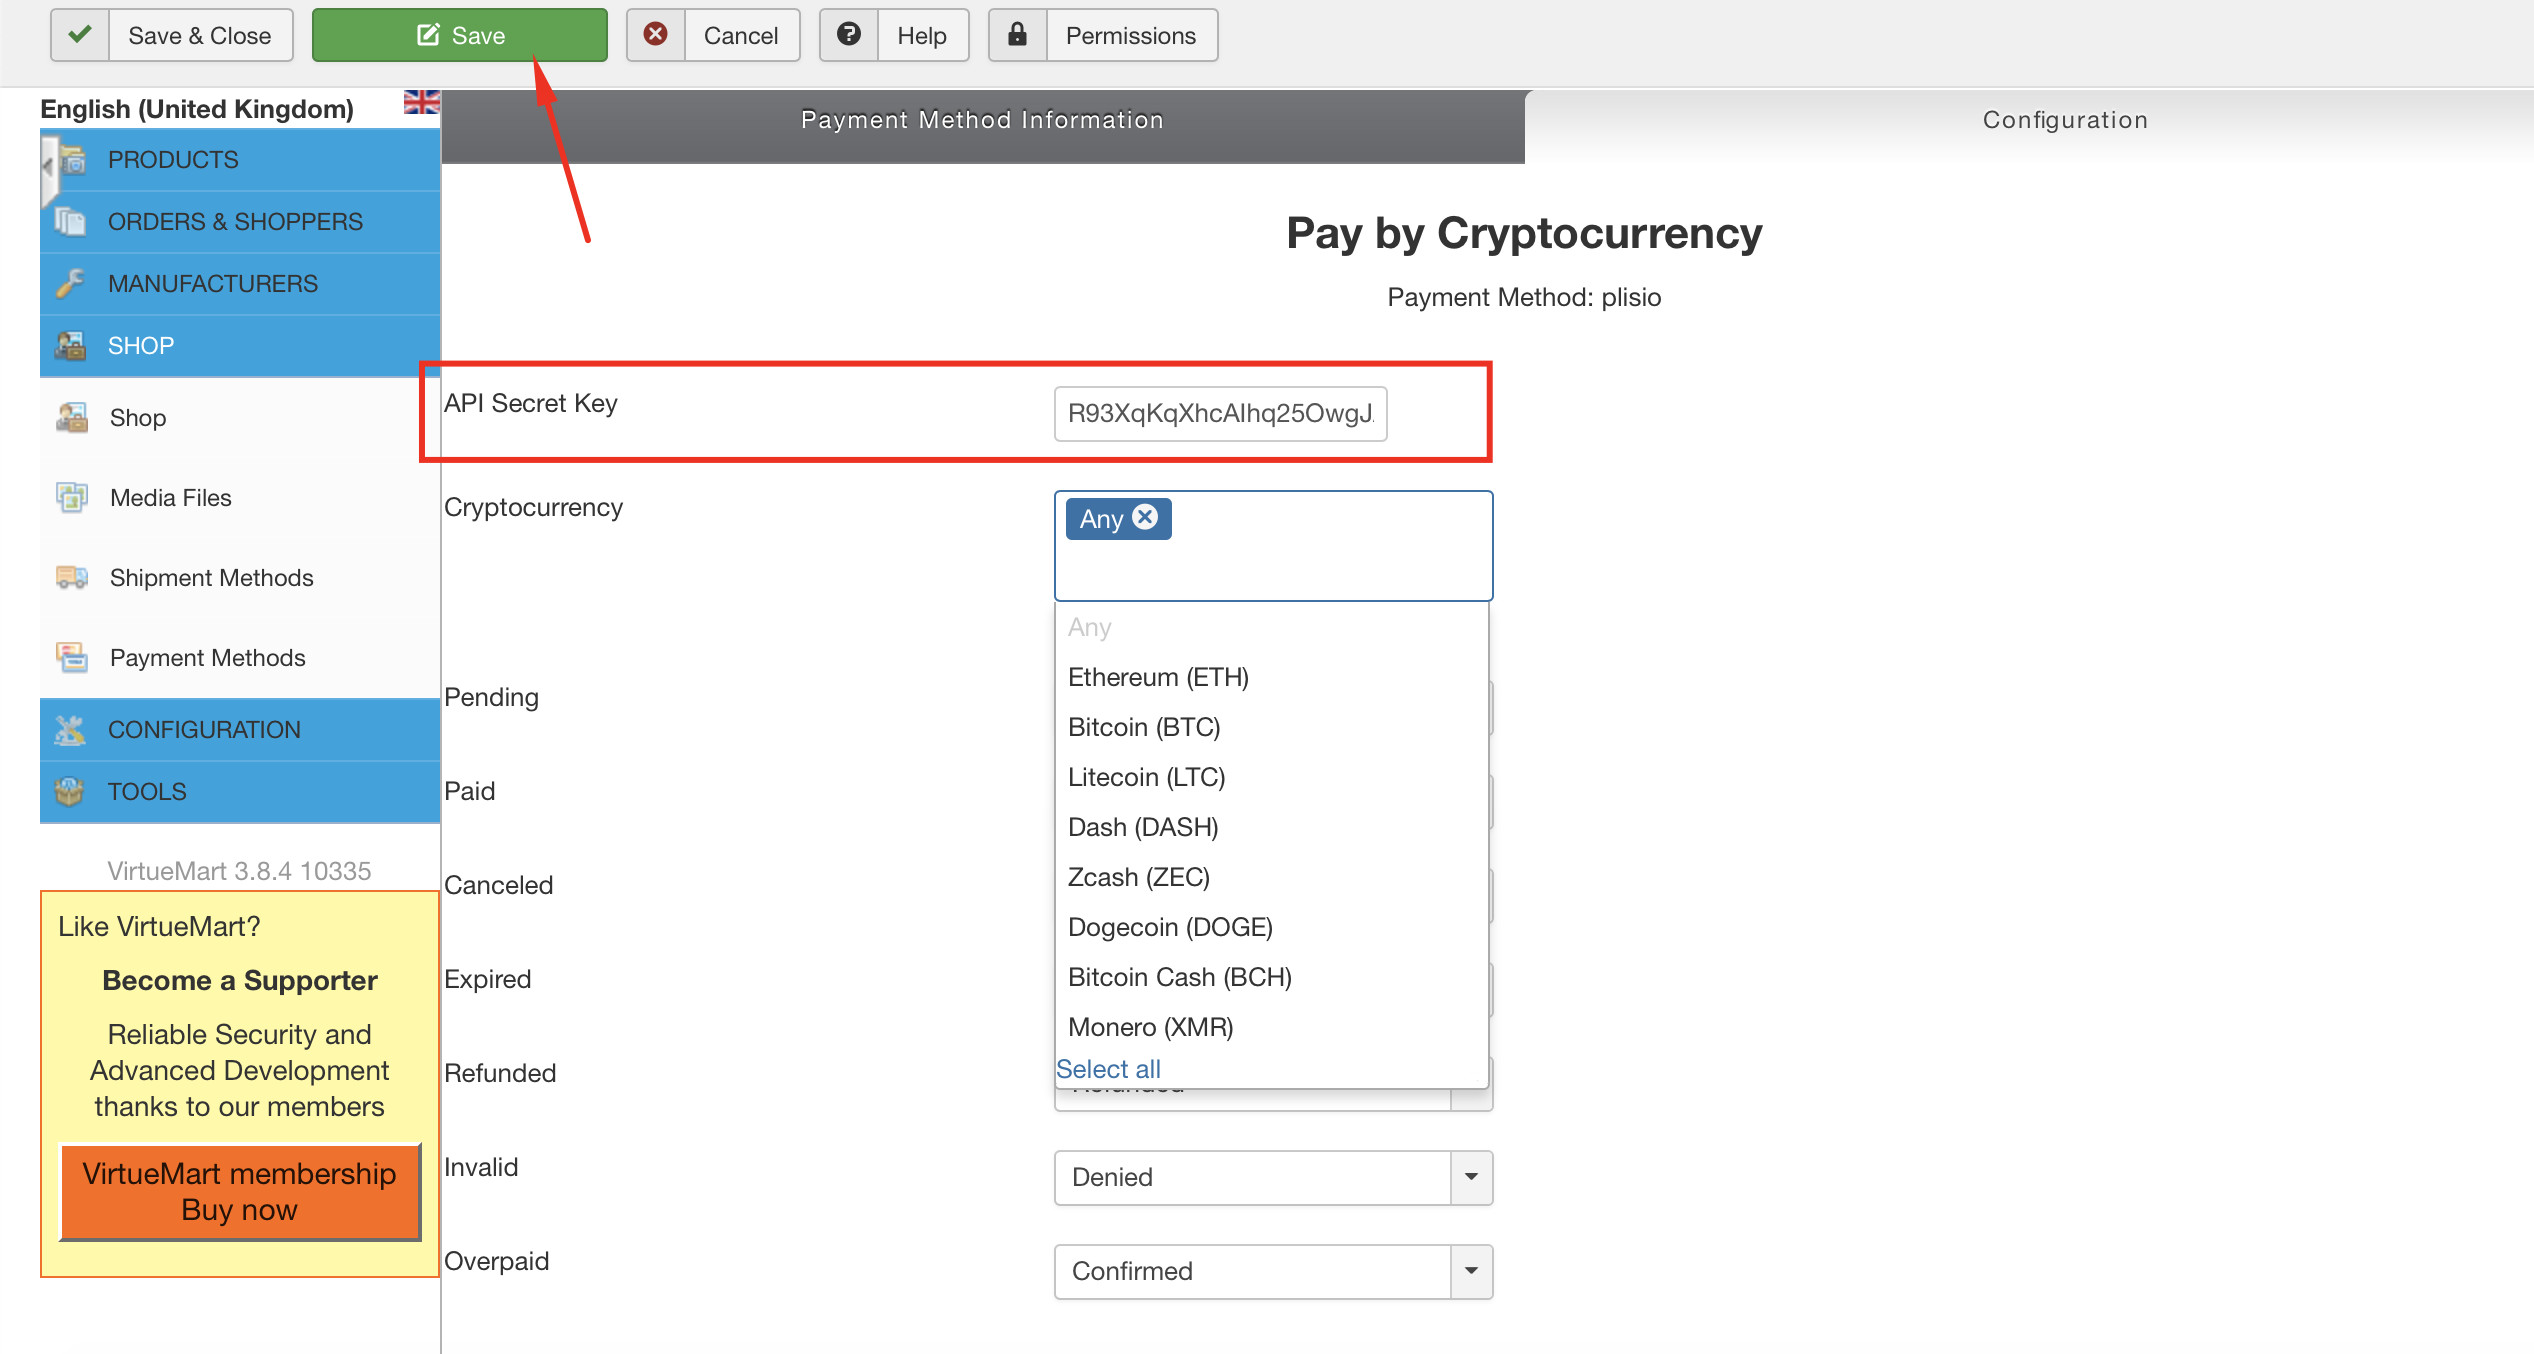Click the Media Files icon
This screenshot has height=1354, width=2534.
tap(72, 497)
